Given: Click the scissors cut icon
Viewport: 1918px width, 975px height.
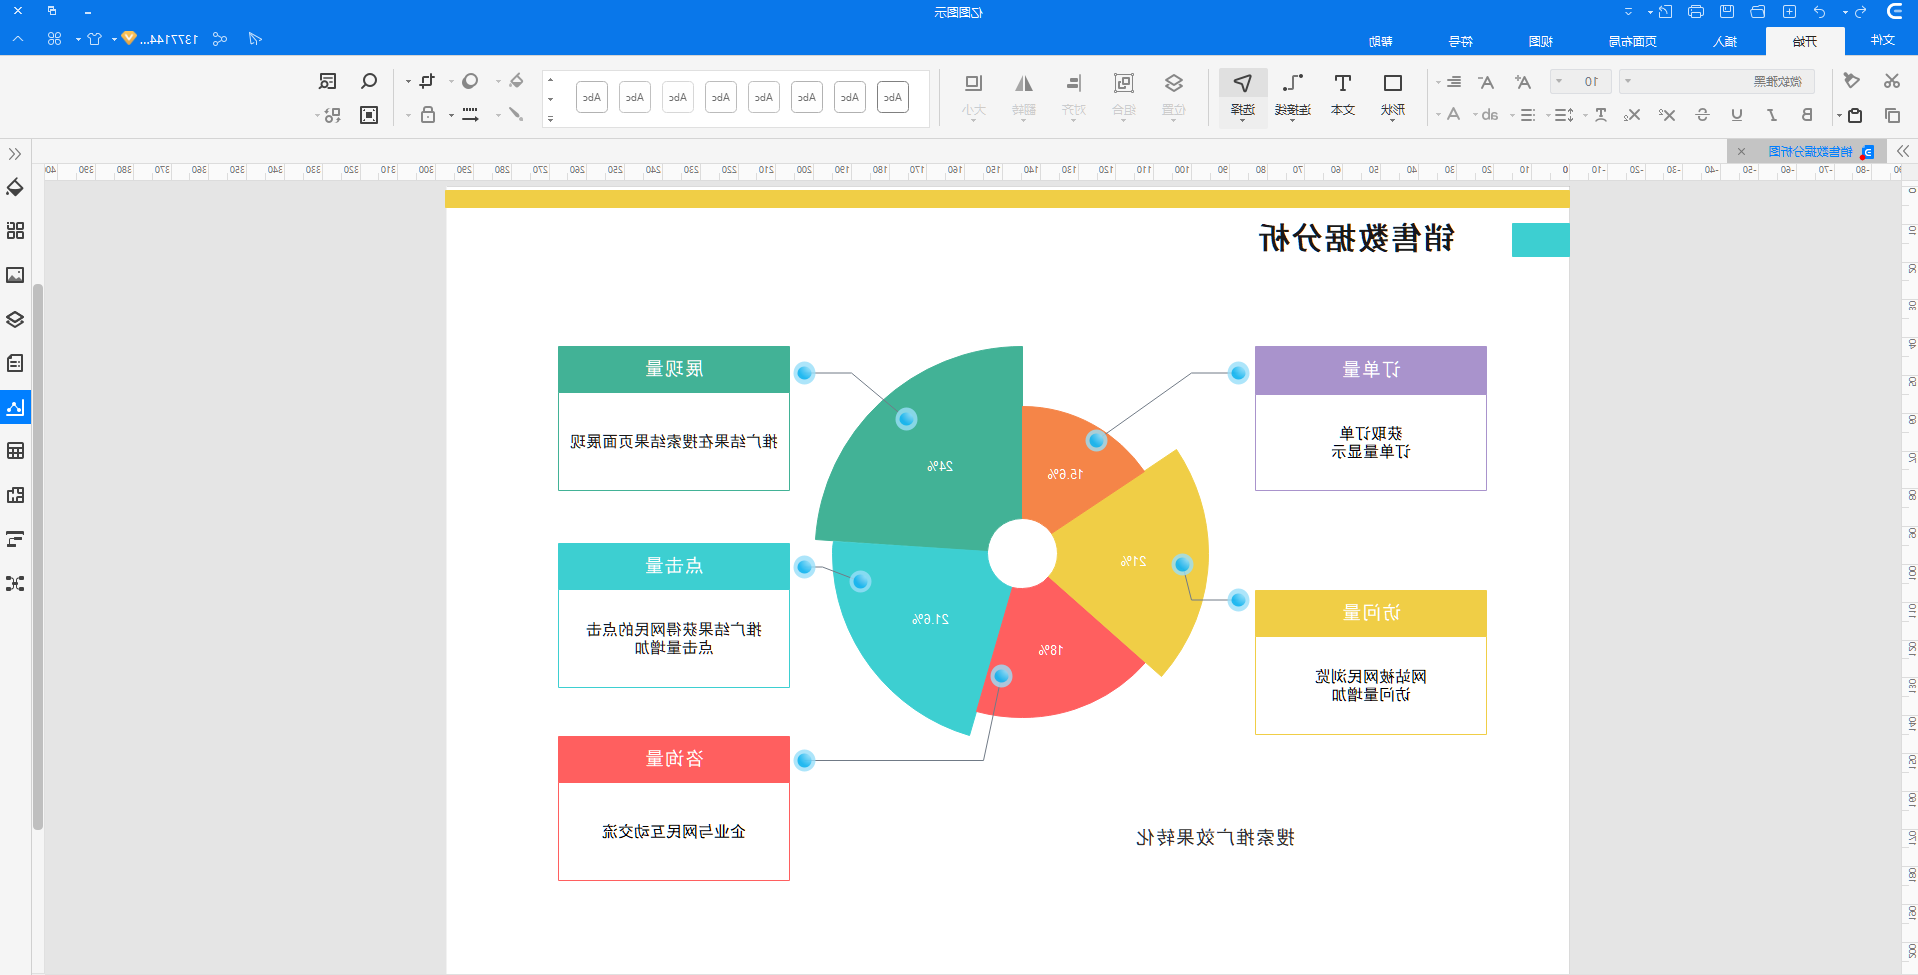Looking at the screenshot, I should [x=1891, y=81].
